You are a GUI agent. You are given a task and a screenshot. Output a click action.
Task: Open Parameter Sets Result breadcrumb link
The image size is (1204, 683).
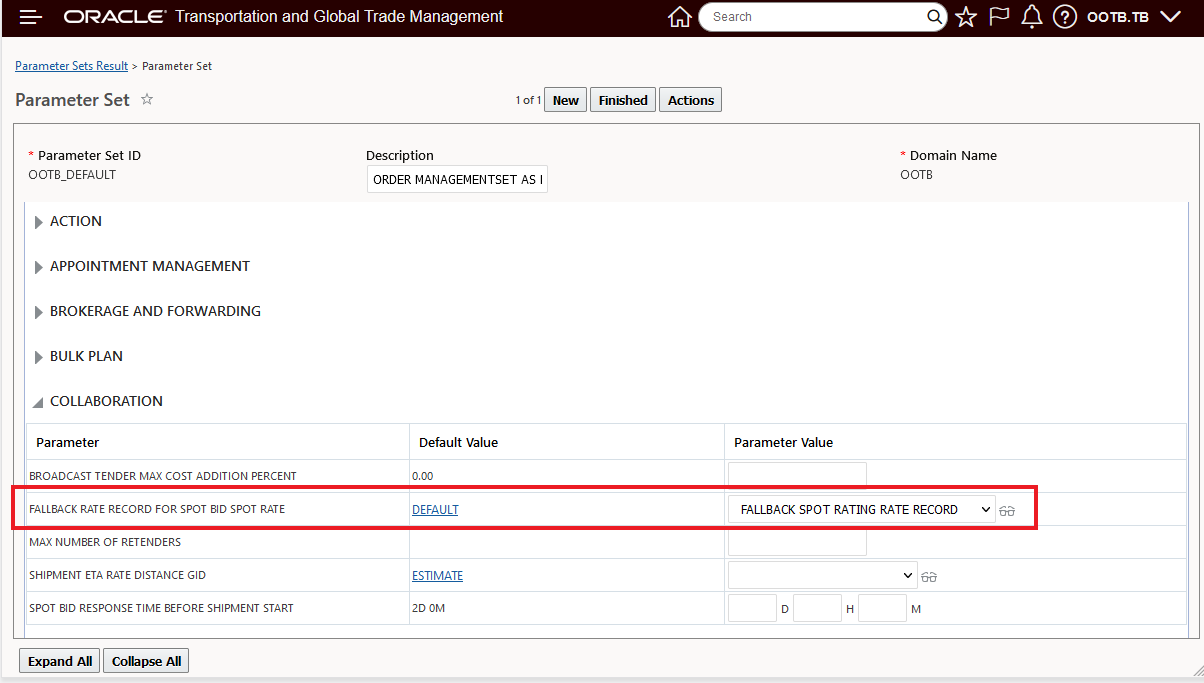[72, 66]
